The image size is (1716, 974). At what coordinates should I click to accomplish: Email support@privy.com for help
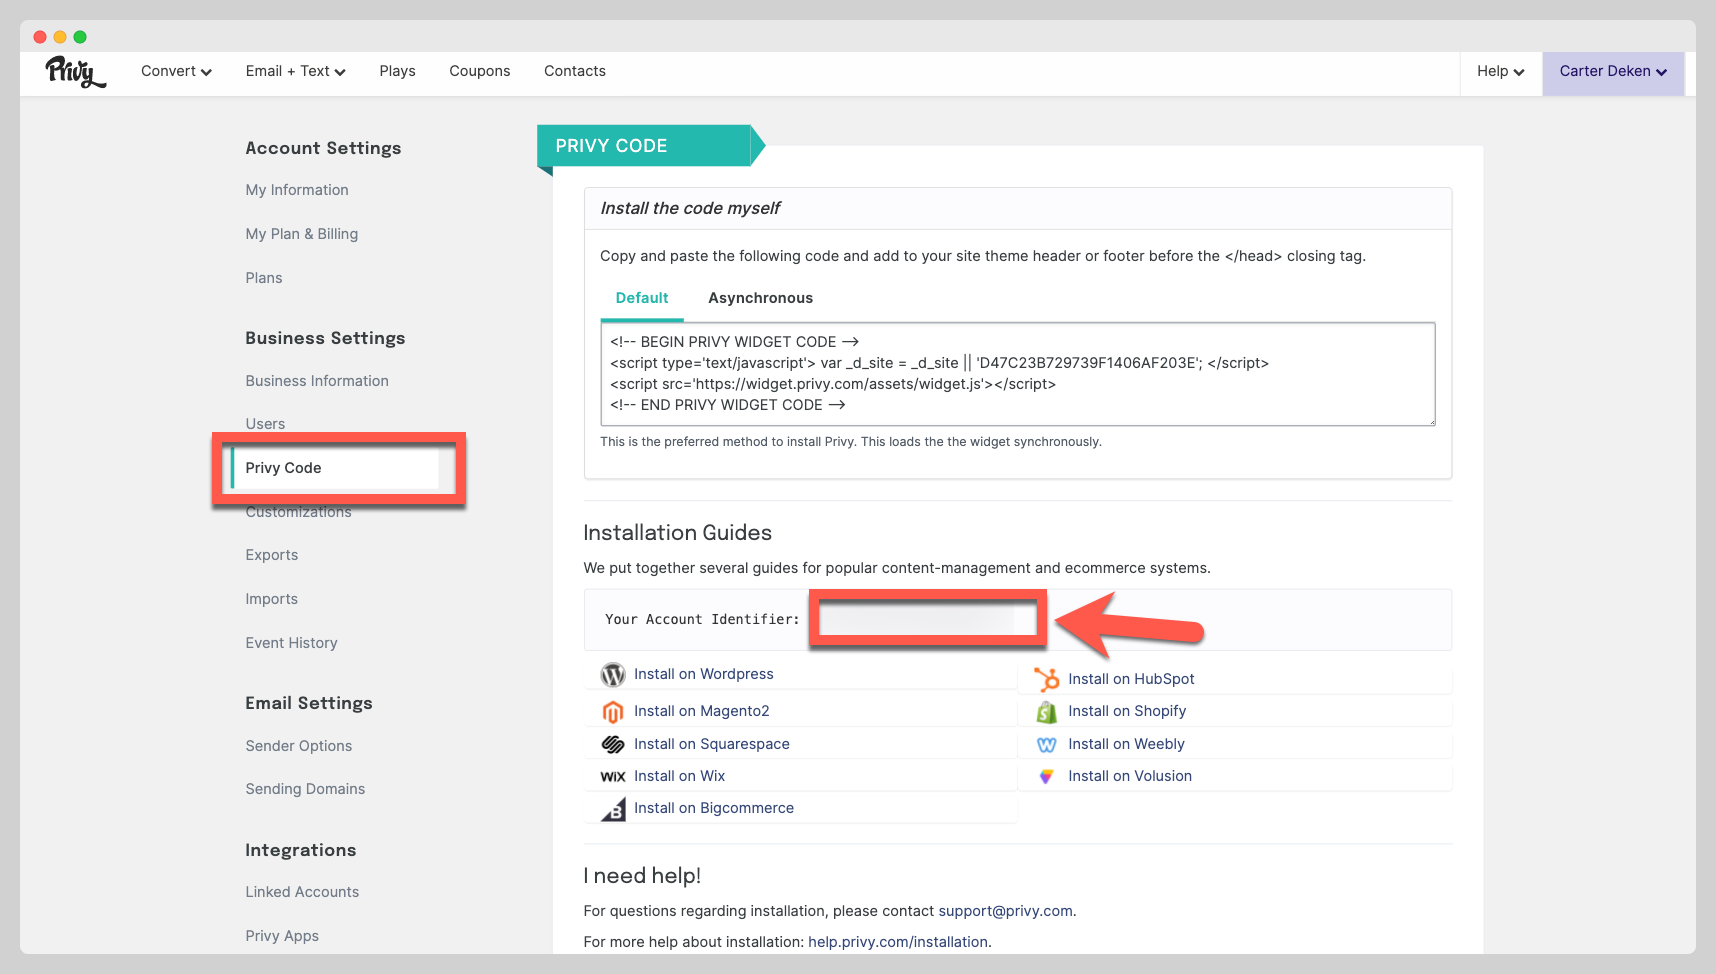(1005, 911)
